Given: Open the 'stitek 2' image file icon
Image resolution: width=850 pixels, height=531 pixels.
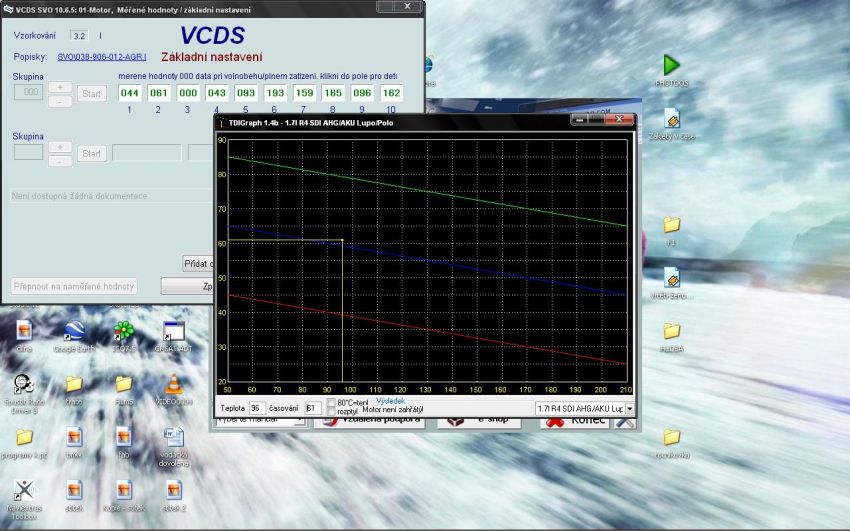Looking at the screenshot, I should (173, 490).
